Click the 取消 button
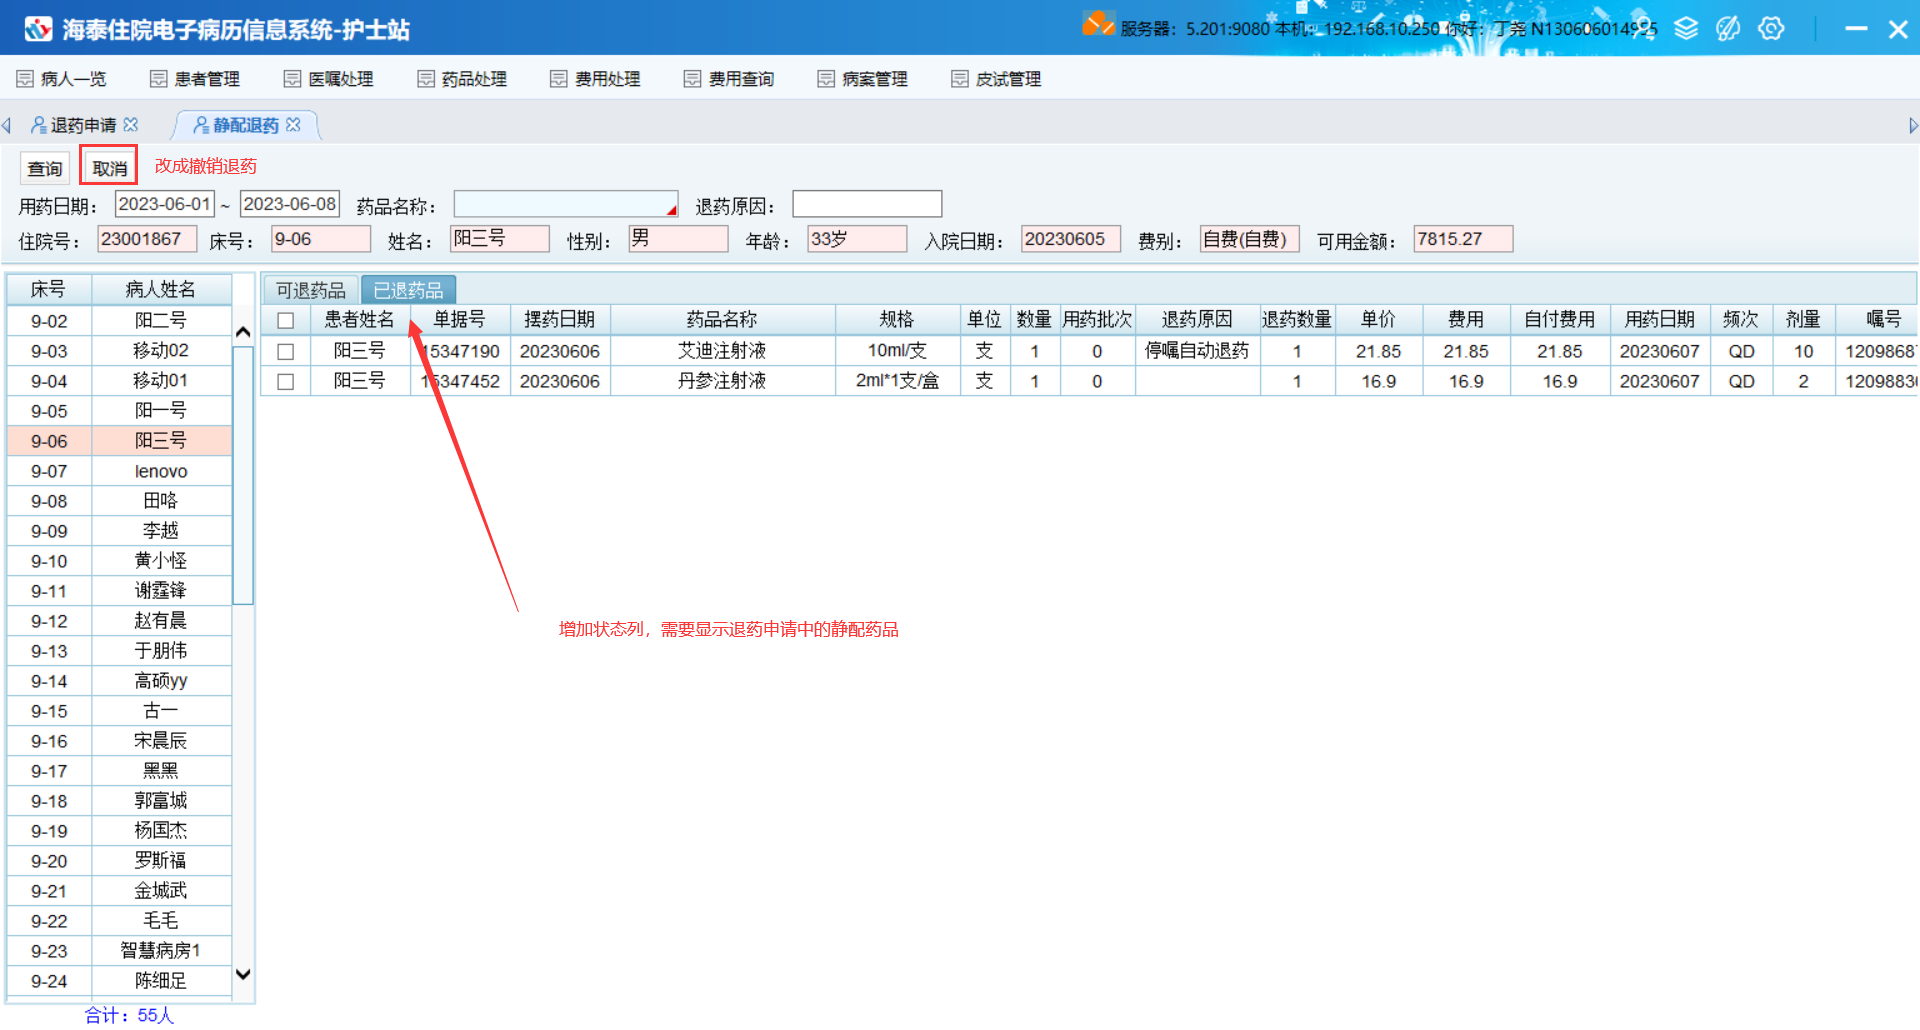The width and height of the screenshot is (1920, 1030). [109, 168]
